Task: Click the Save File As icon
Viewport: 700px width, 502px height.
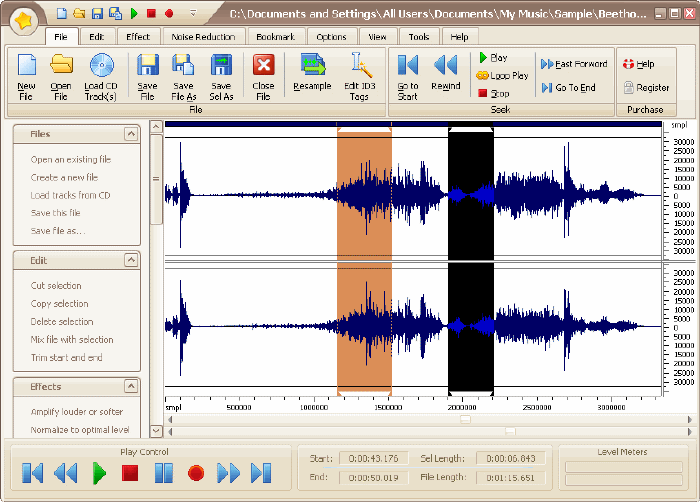Action: pos(183,65)
